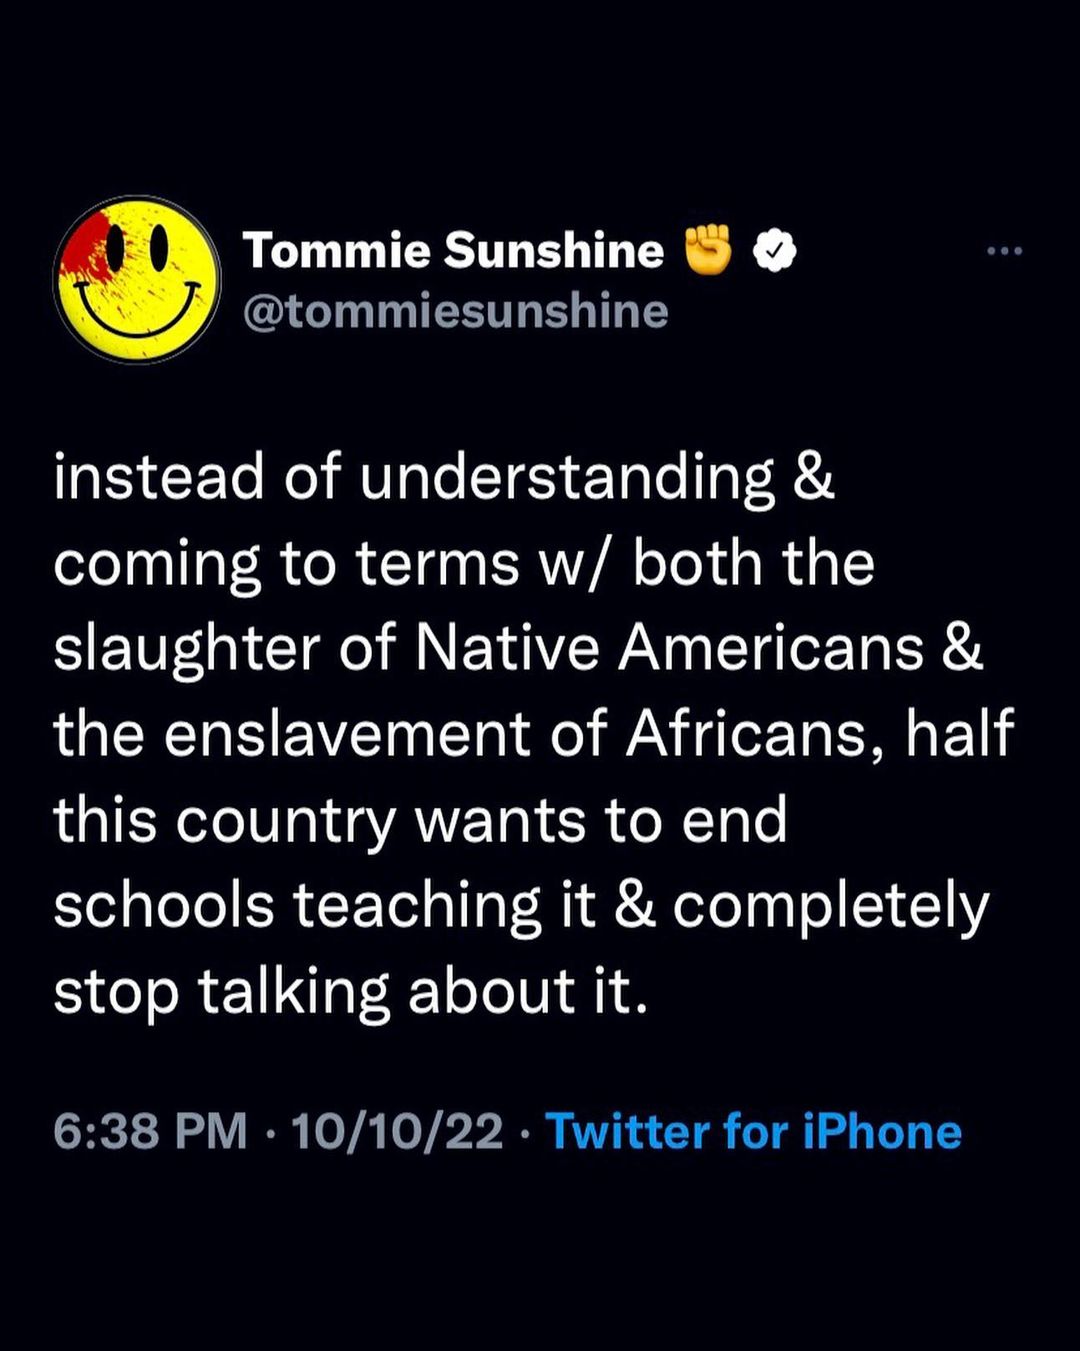The width and height of the screenshot is (1080, 1351).
Task: Click the tweet line starting "instead of understanding"
Action: [444, 479]
